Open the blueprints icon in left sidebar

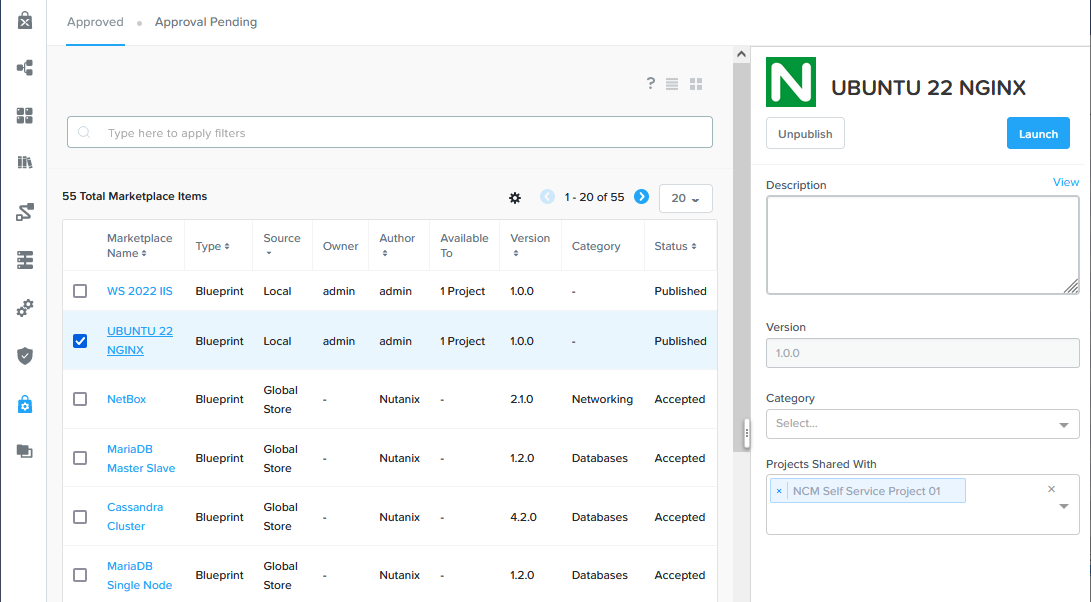click(x=25, y=68)
